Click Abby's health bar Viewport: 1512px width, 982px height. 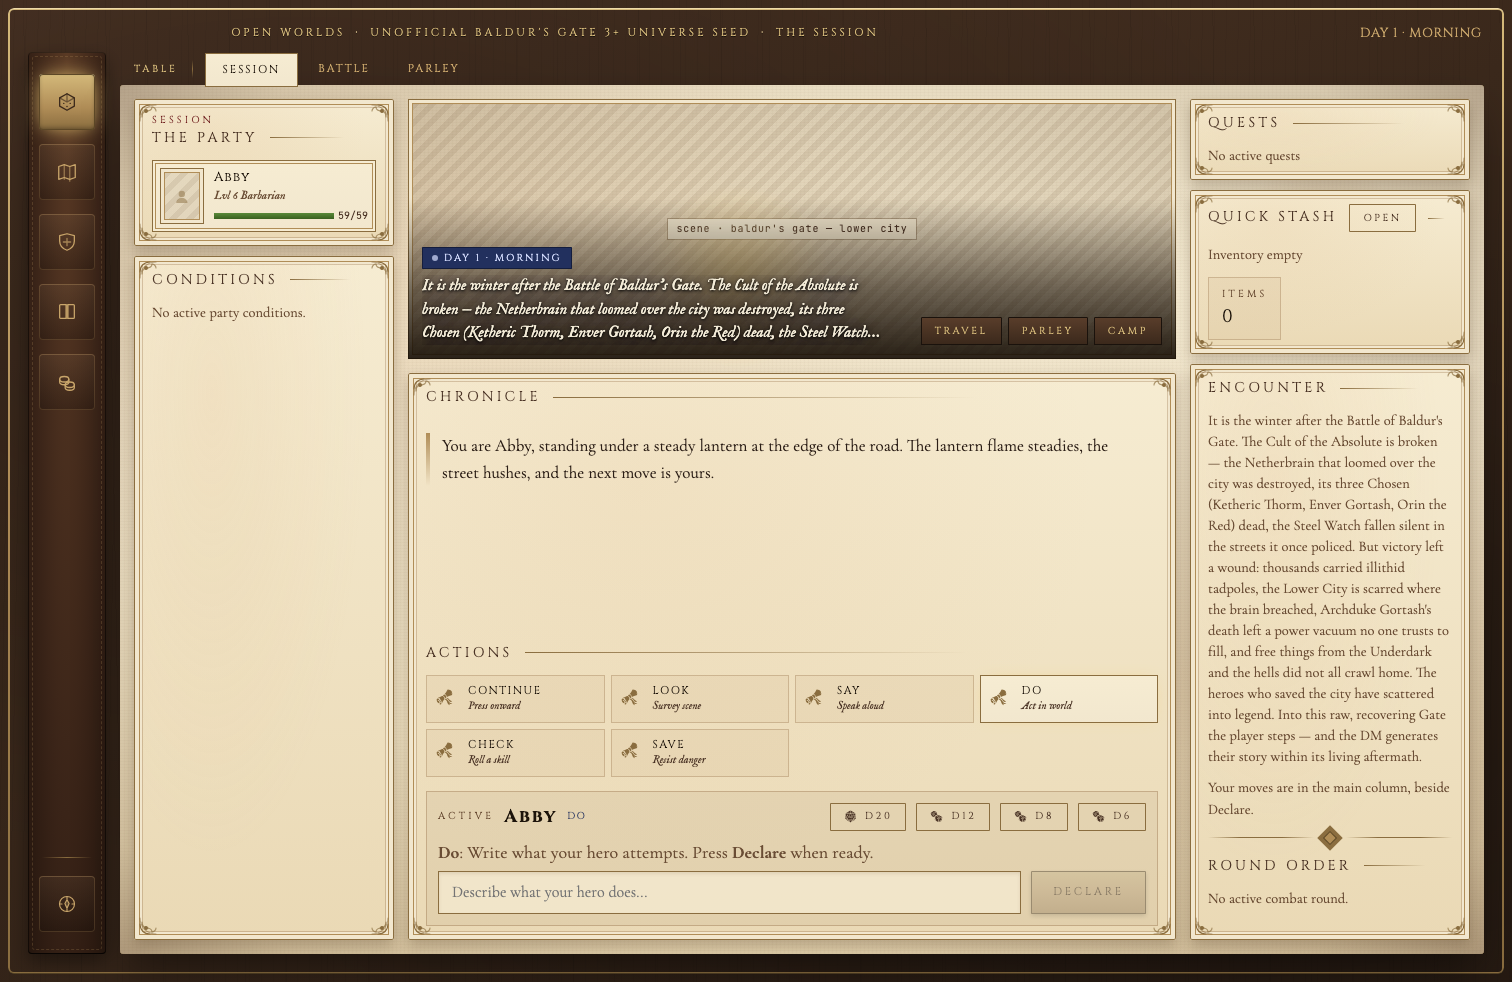click(274, 216)
